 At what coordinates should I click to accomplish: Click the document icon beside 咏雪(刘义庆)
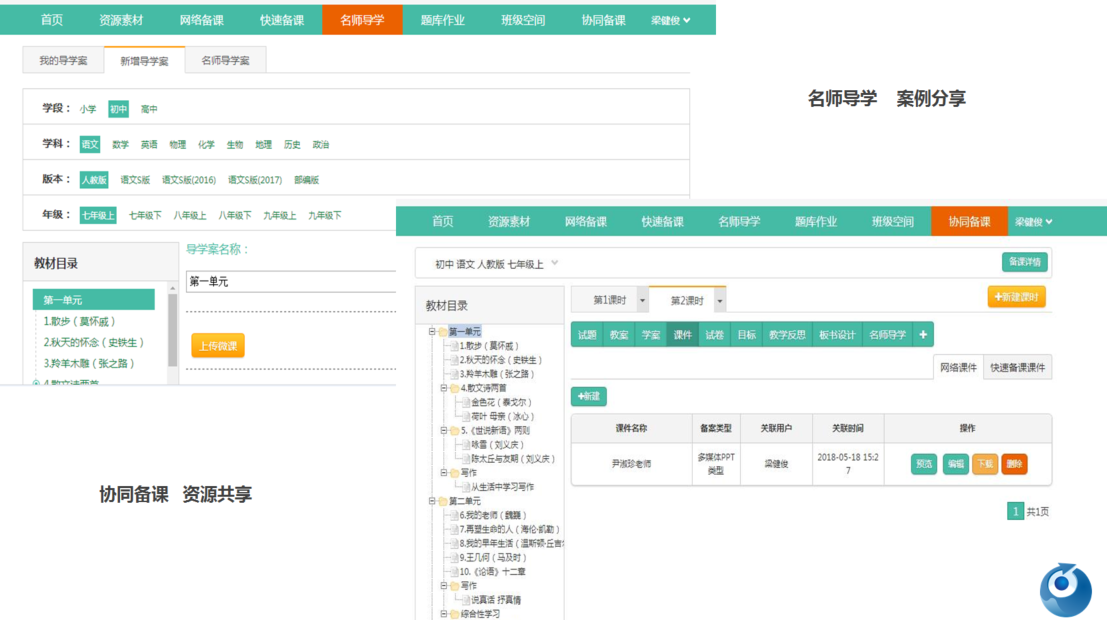(464, 445)
